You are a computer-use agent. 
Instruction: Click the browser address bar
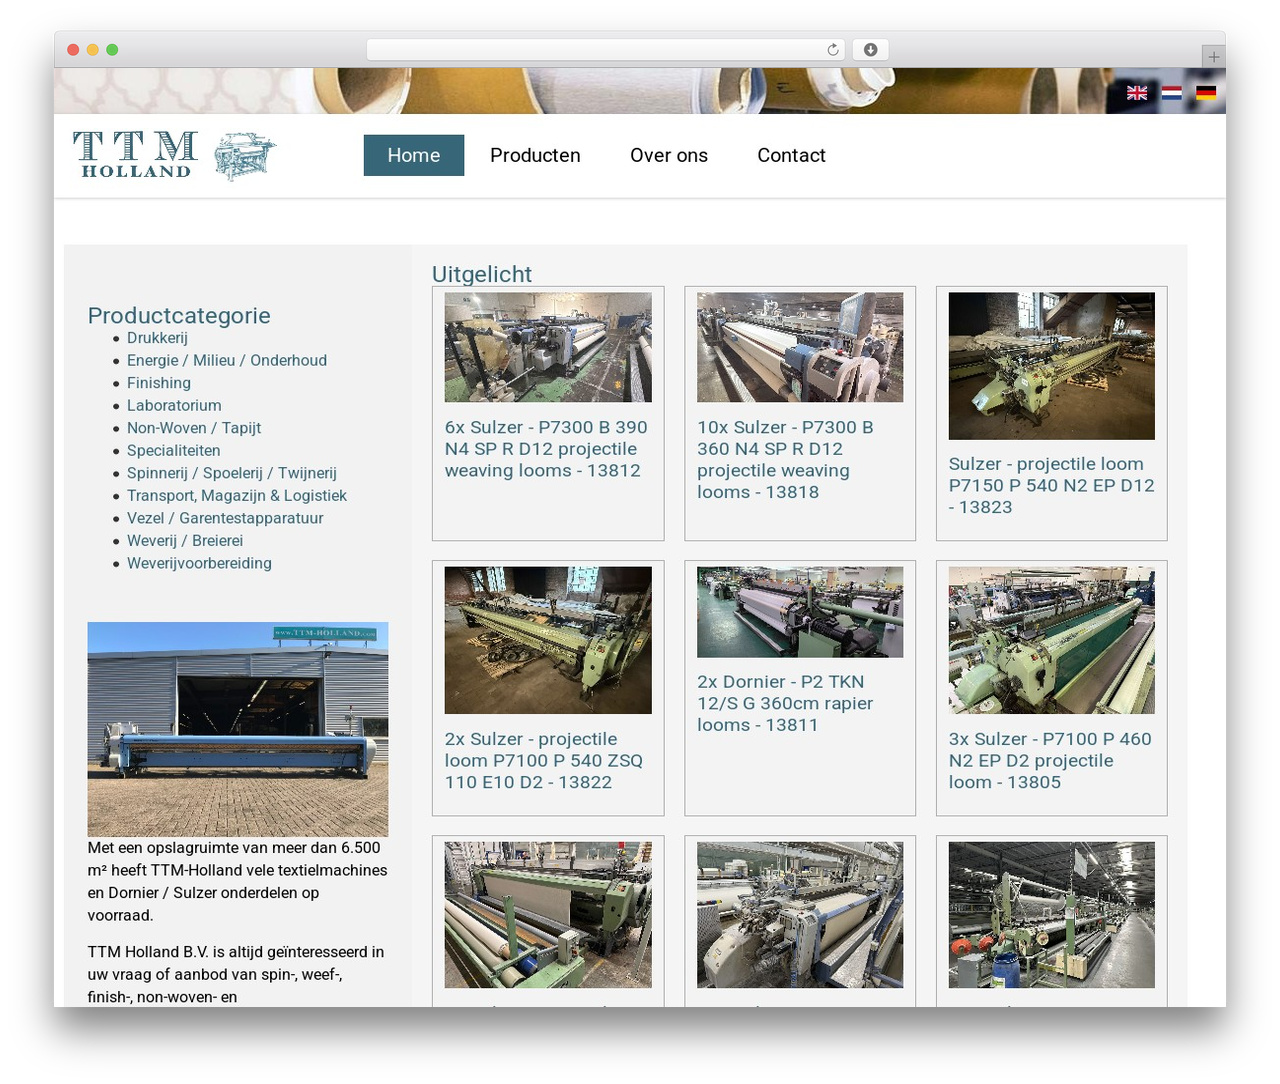coord(605,50)
